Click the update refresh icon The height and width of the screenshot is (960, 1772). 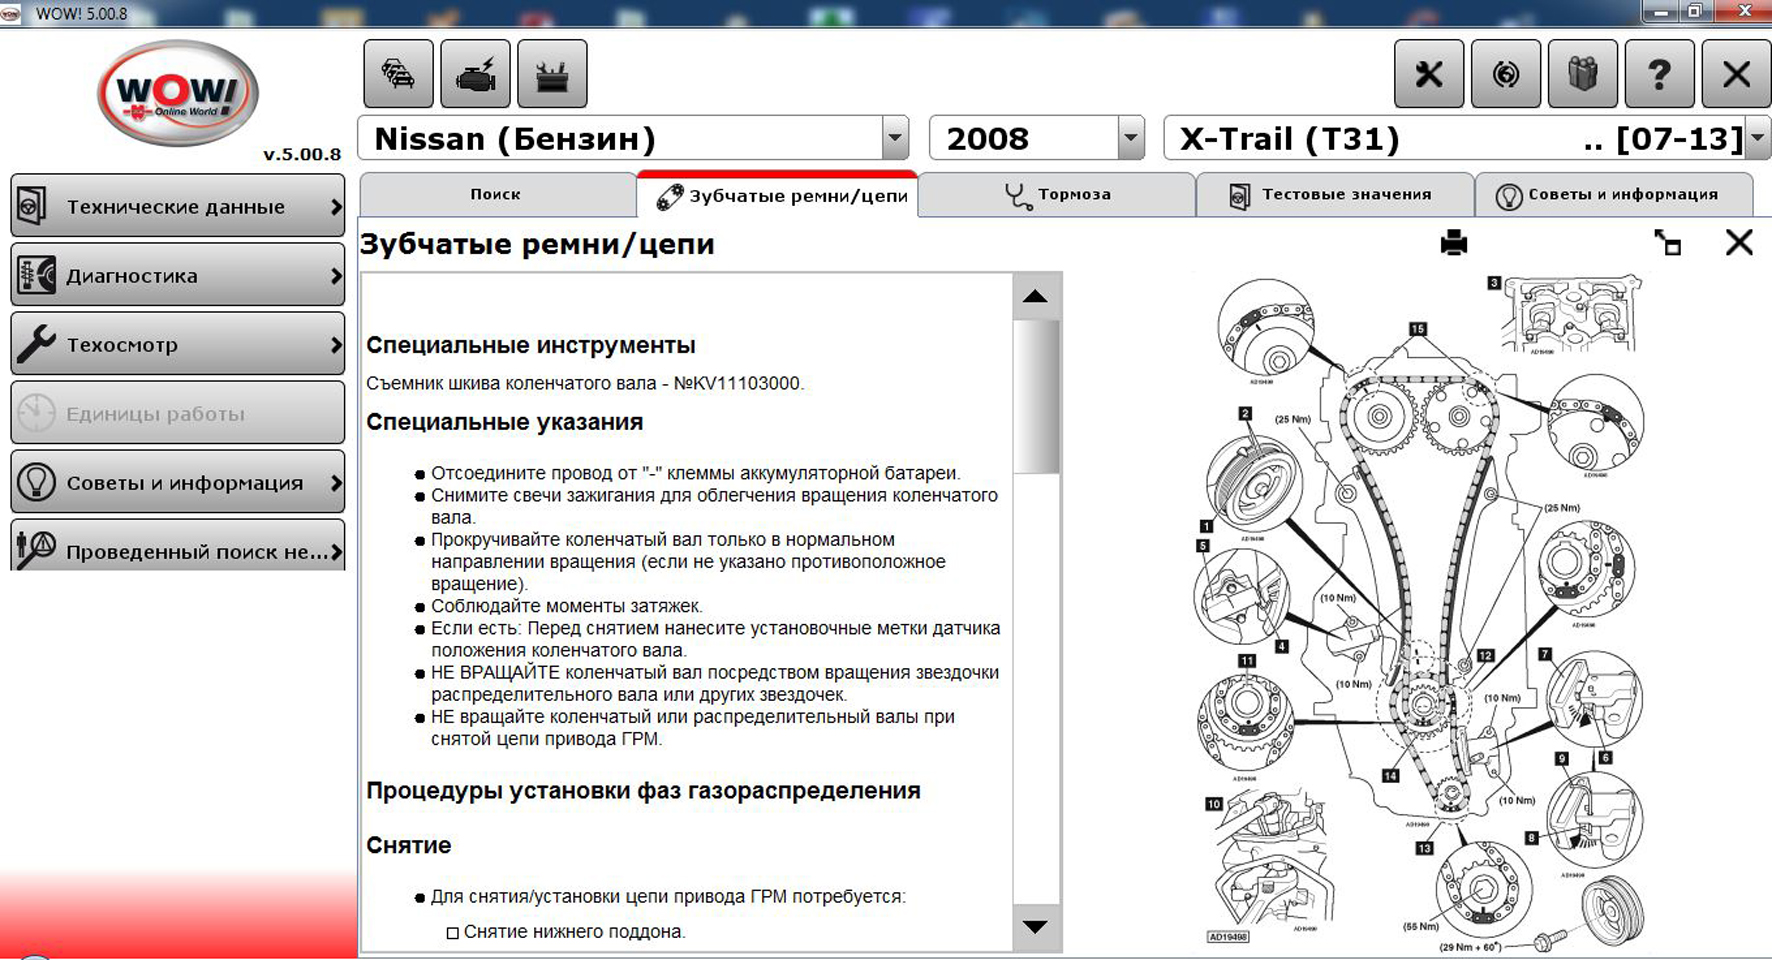[1505, 74]
